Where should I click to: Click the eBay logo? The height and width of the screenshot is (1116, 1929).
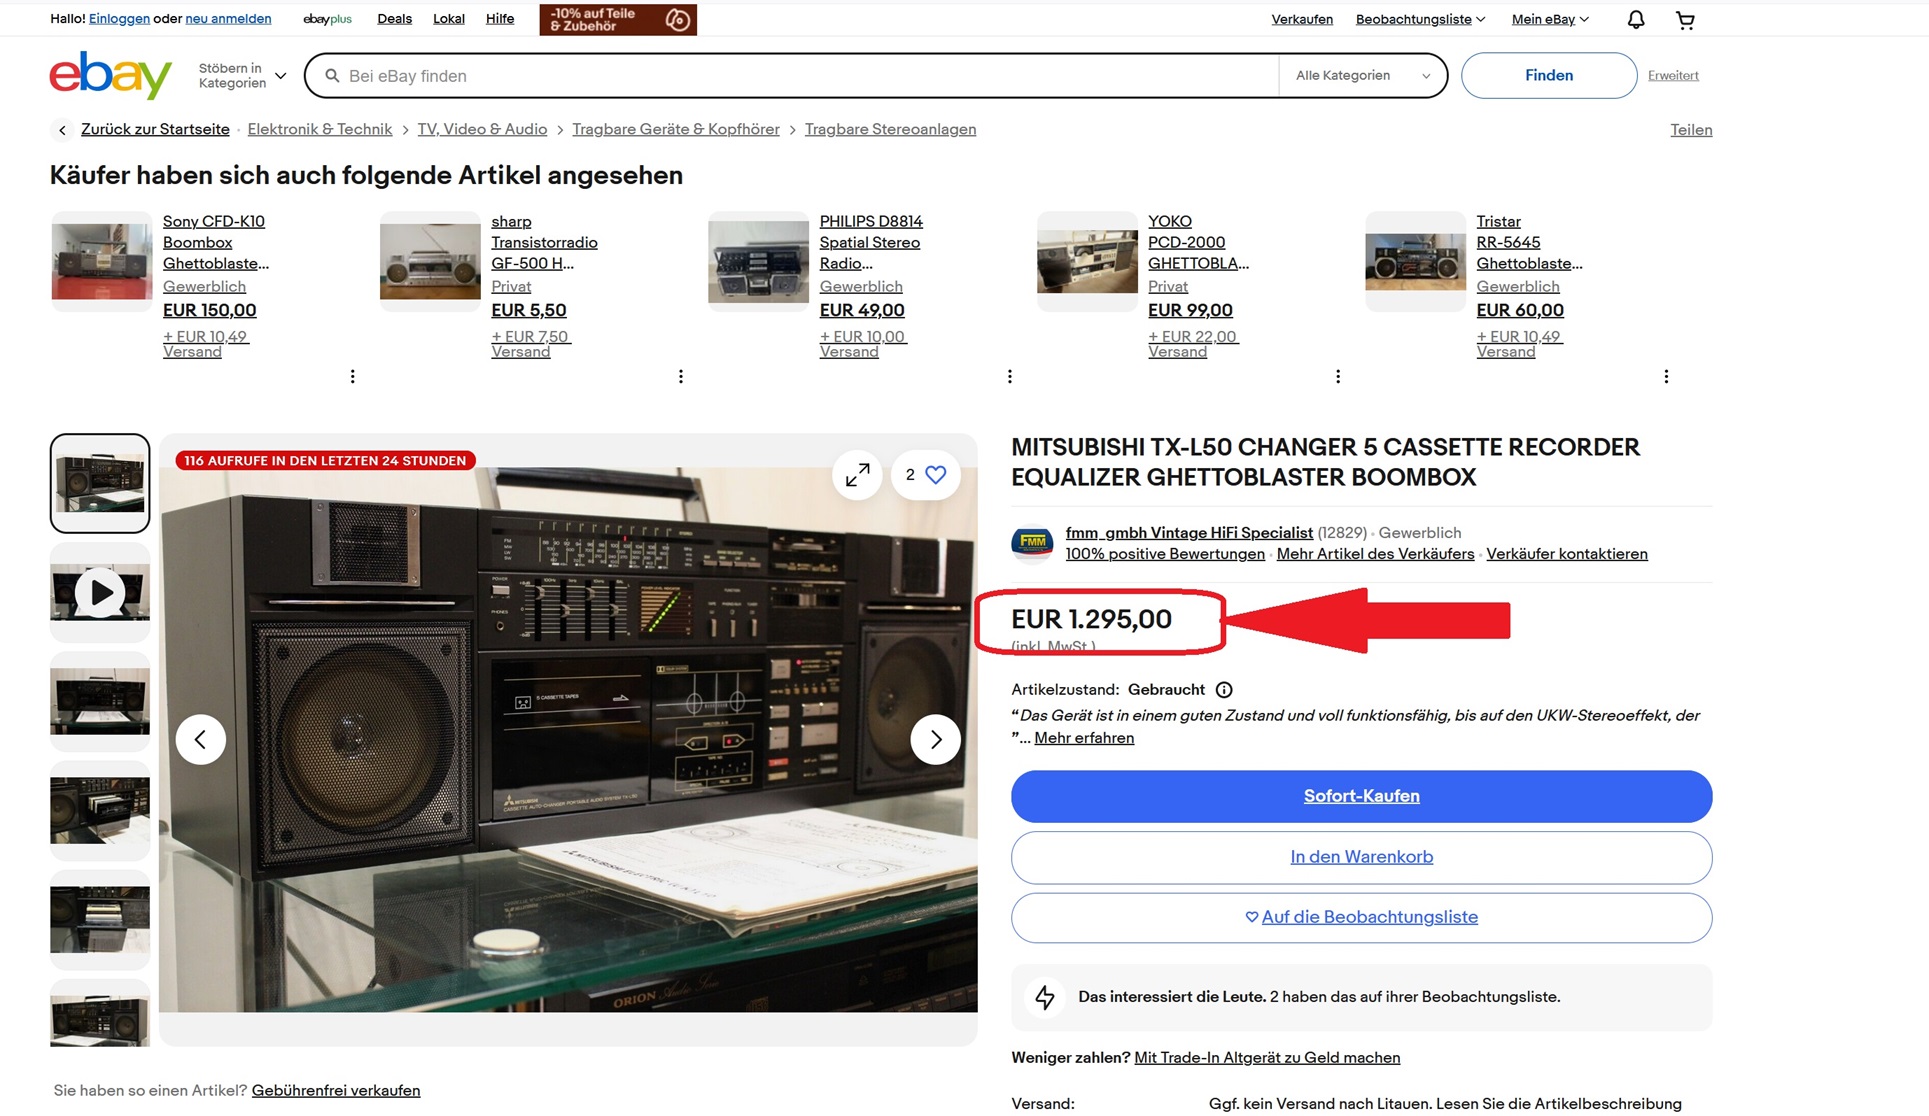110,76
